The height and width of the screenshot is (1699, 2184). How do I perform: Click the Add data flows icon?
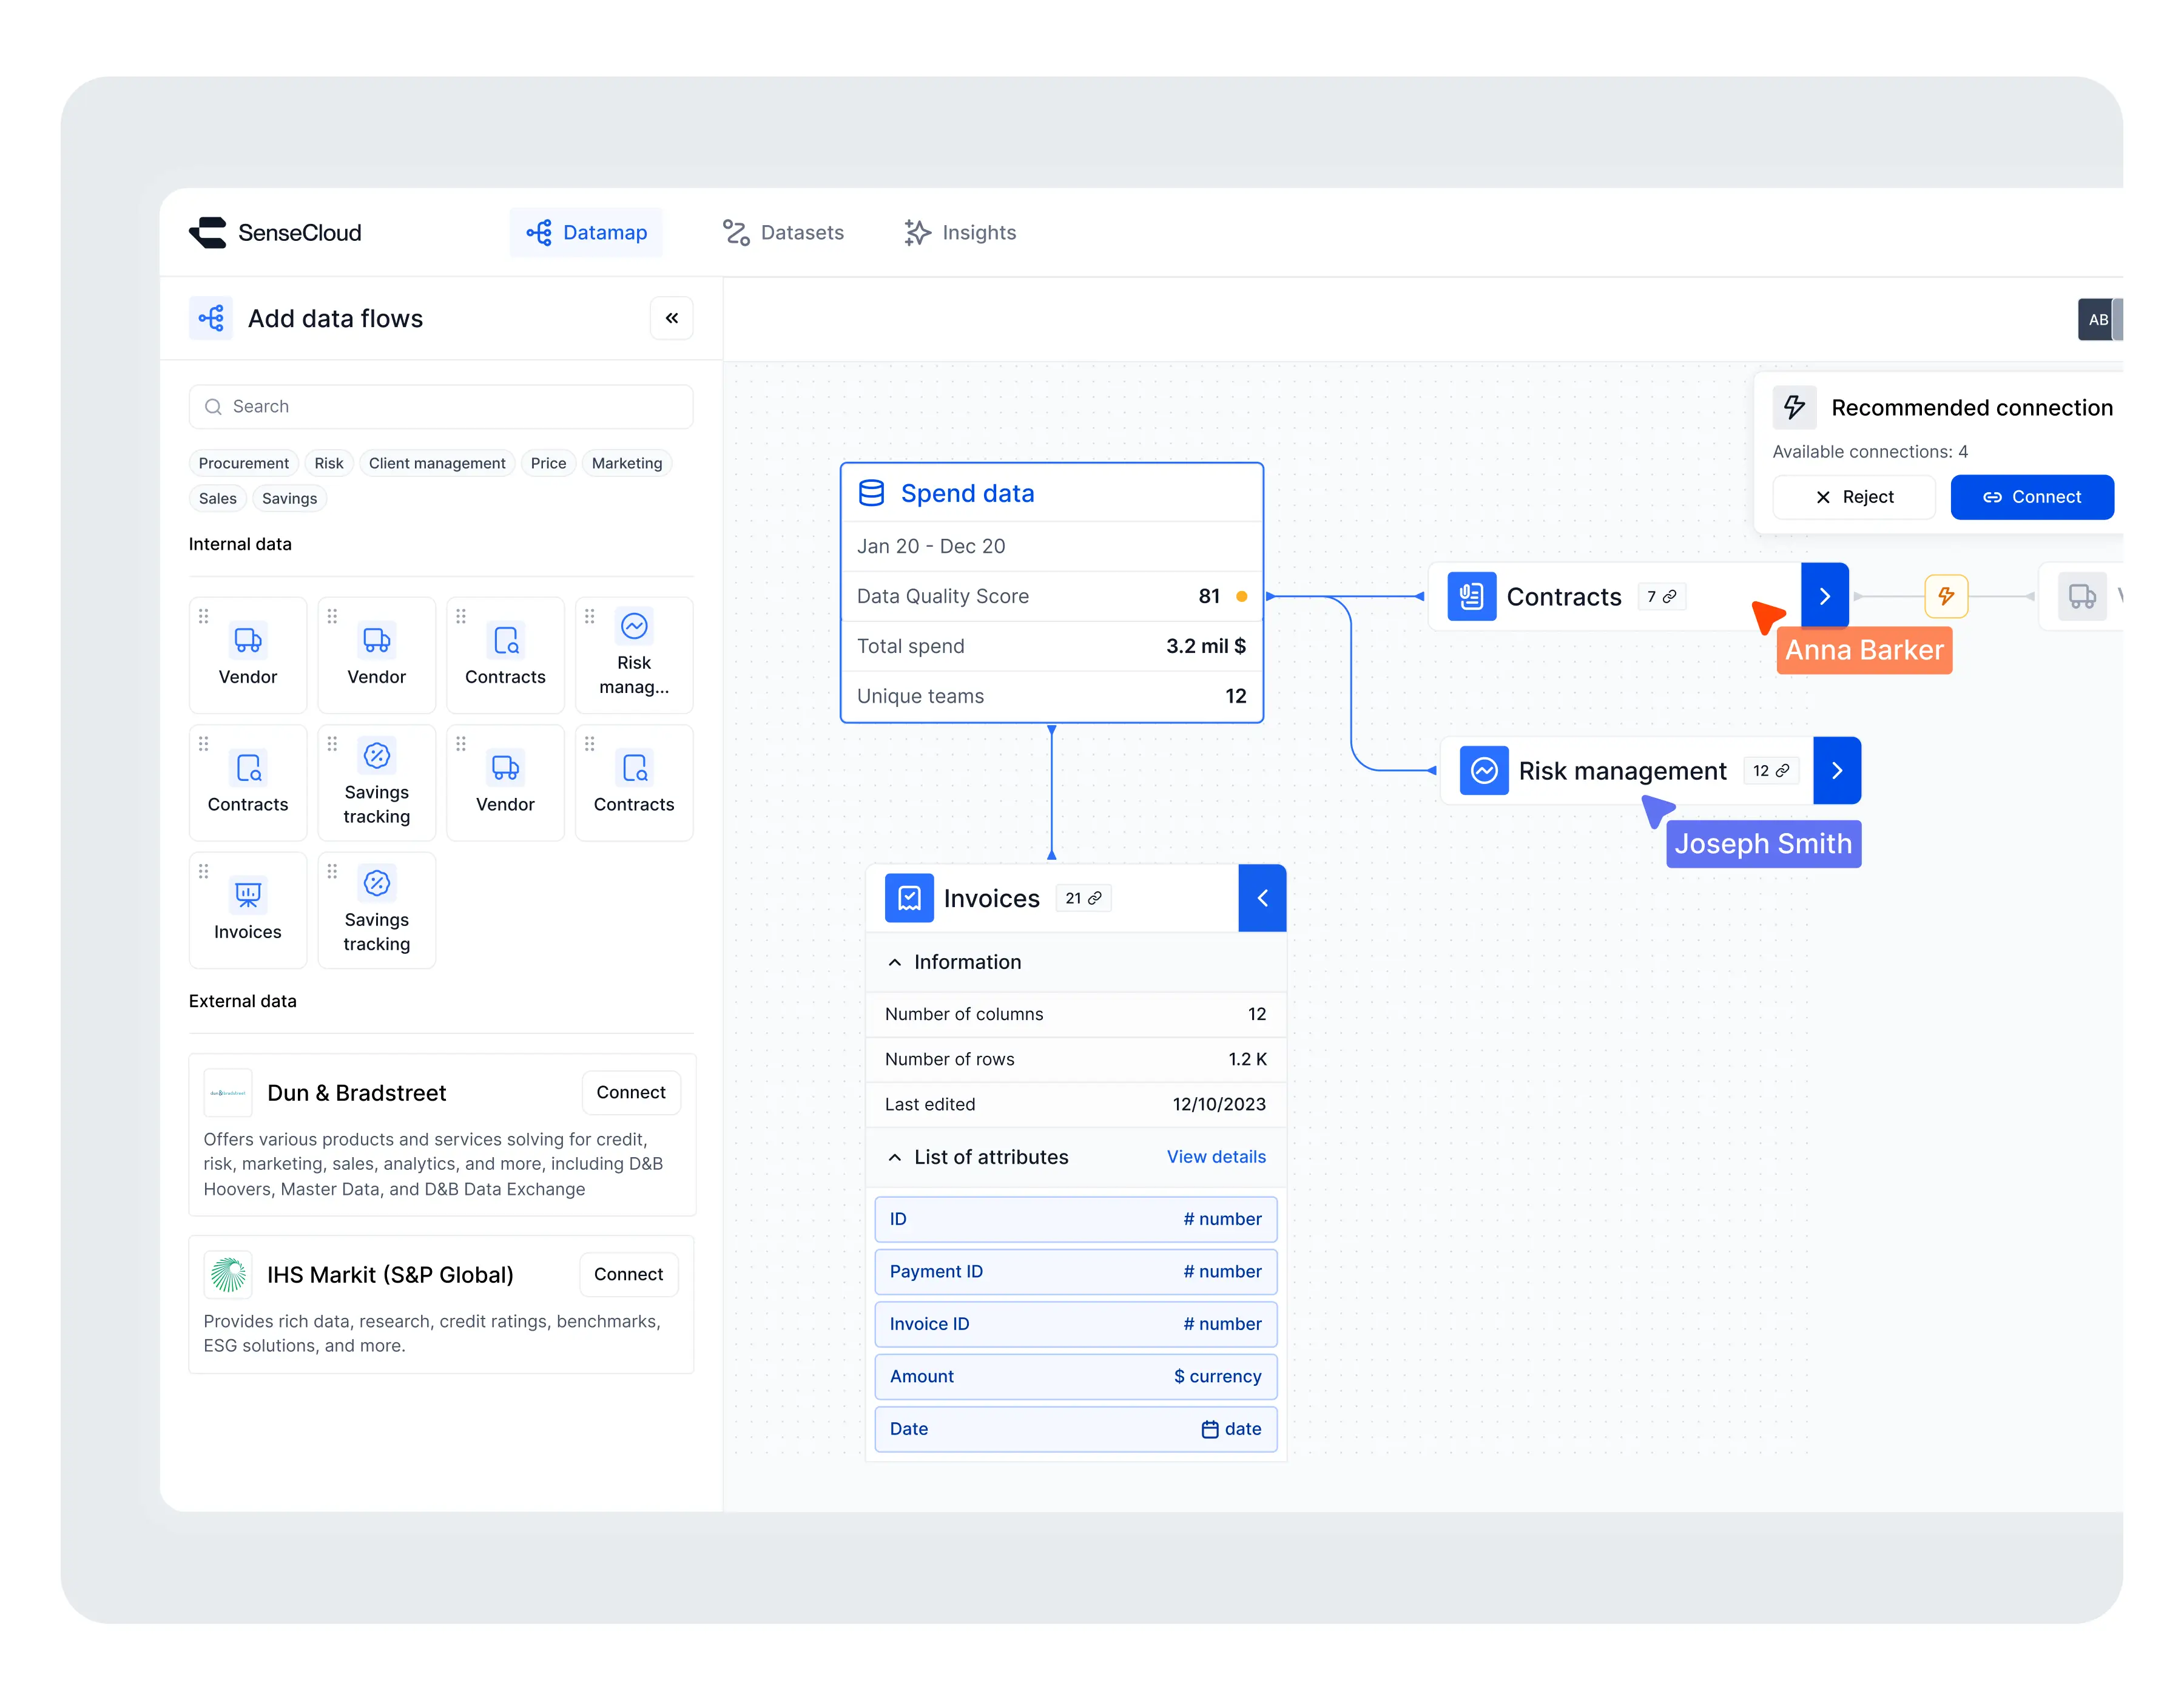[x=211, y=318]
